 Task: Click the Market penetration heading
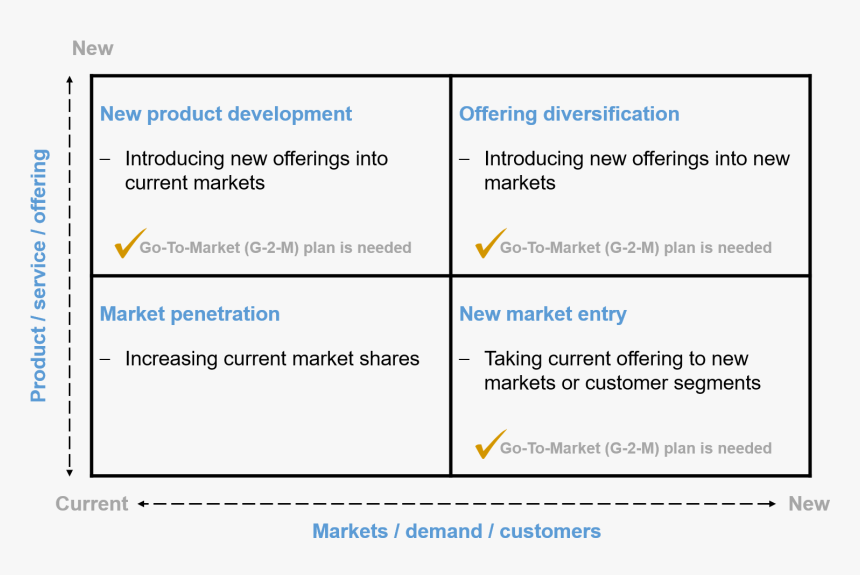pos(190,314)
